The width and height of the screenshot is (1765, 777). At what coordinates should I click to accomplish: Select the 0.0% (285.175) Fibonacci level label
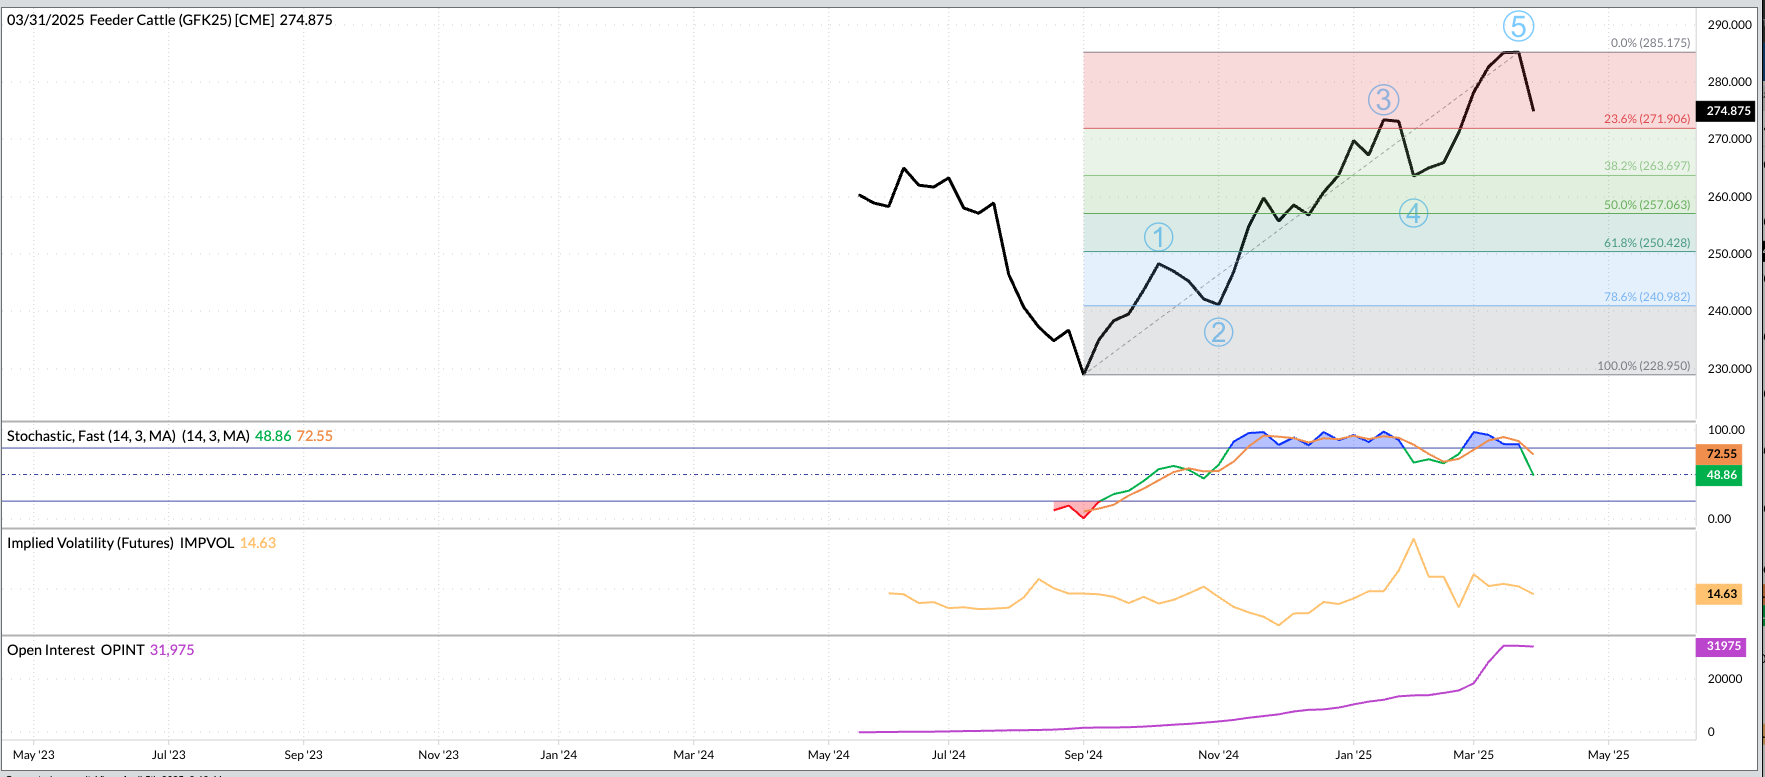click(1650, 43)
